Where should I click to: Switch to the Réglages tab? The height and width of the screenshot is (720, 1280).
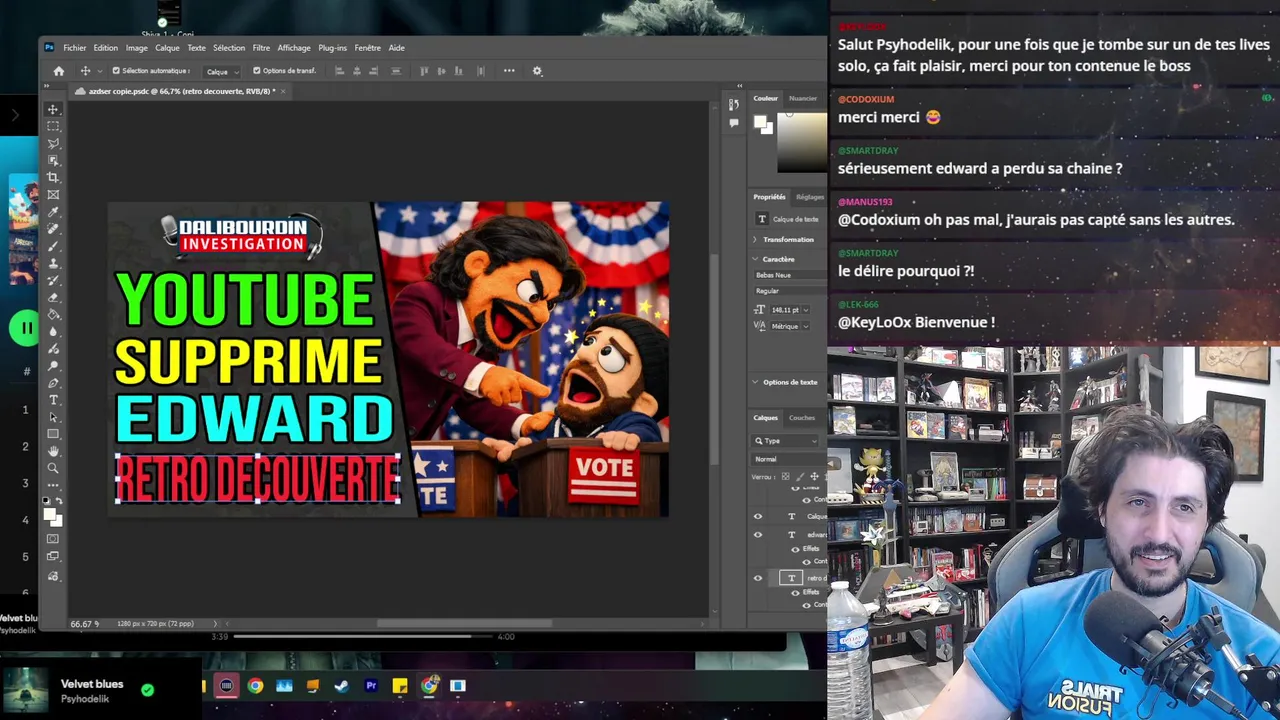pos(810,197)
